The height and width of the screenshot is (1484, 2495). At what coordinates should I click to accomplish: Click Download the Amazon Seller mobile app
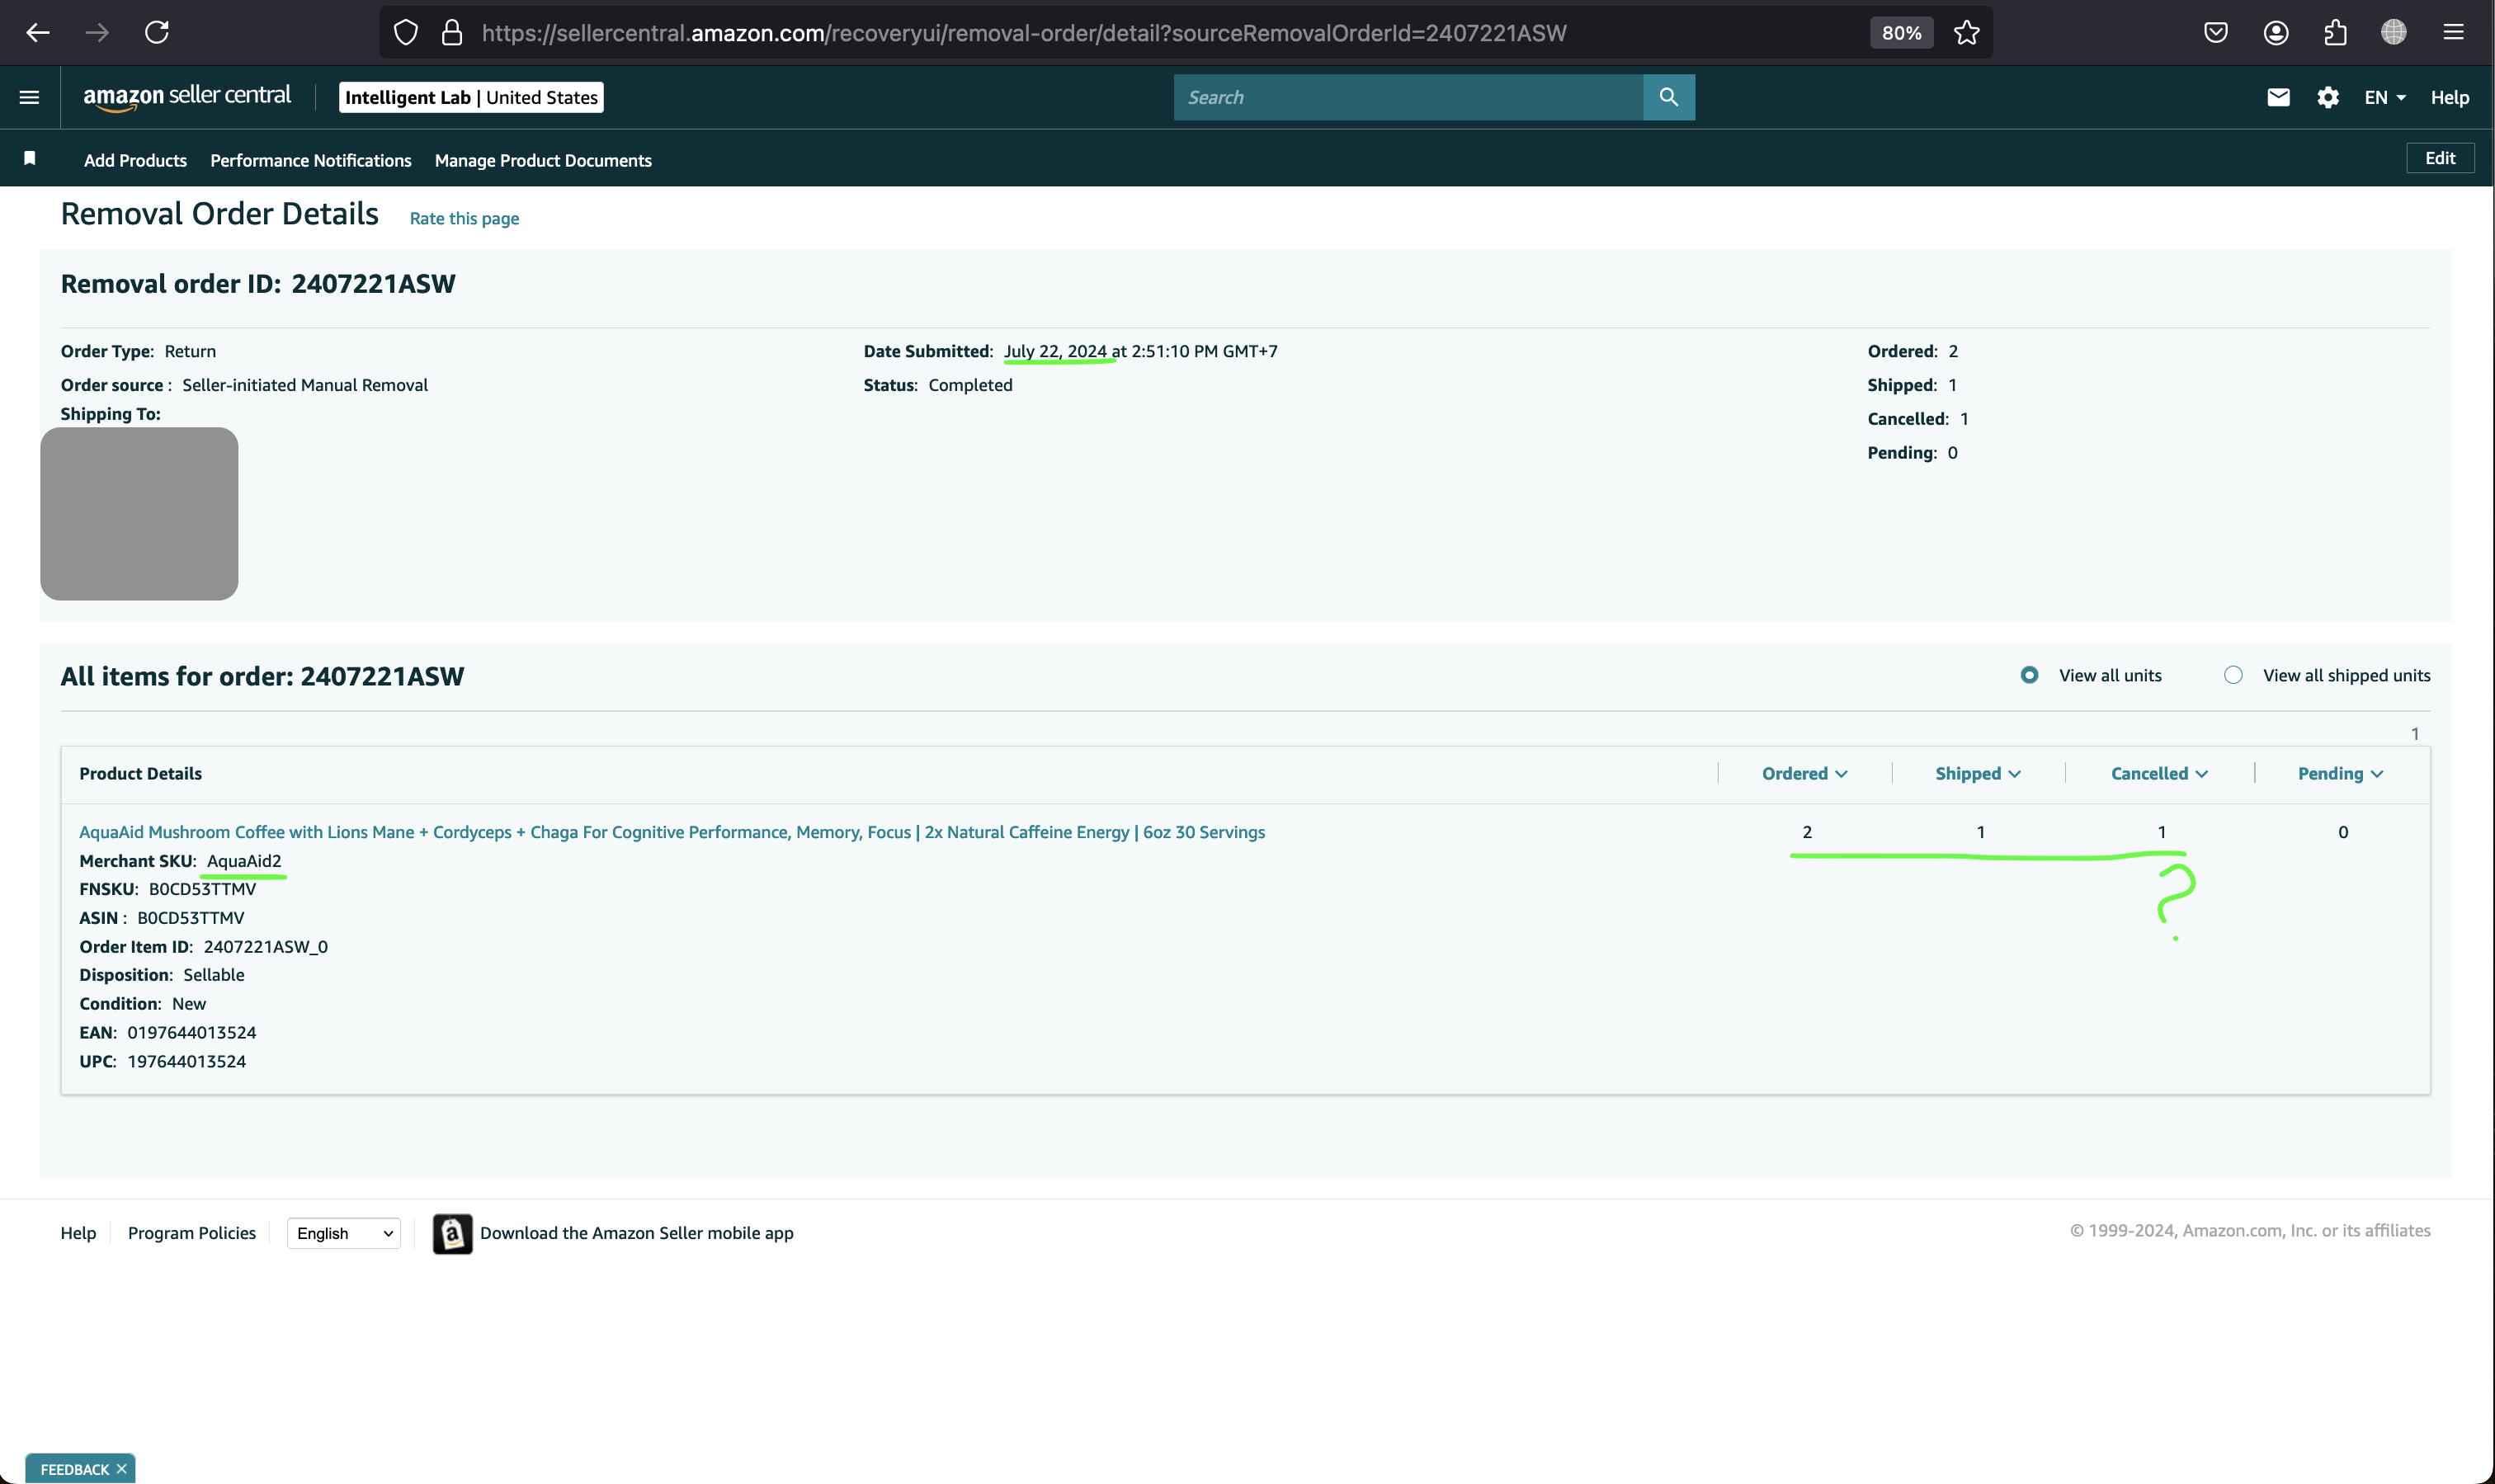[636, 1233]
